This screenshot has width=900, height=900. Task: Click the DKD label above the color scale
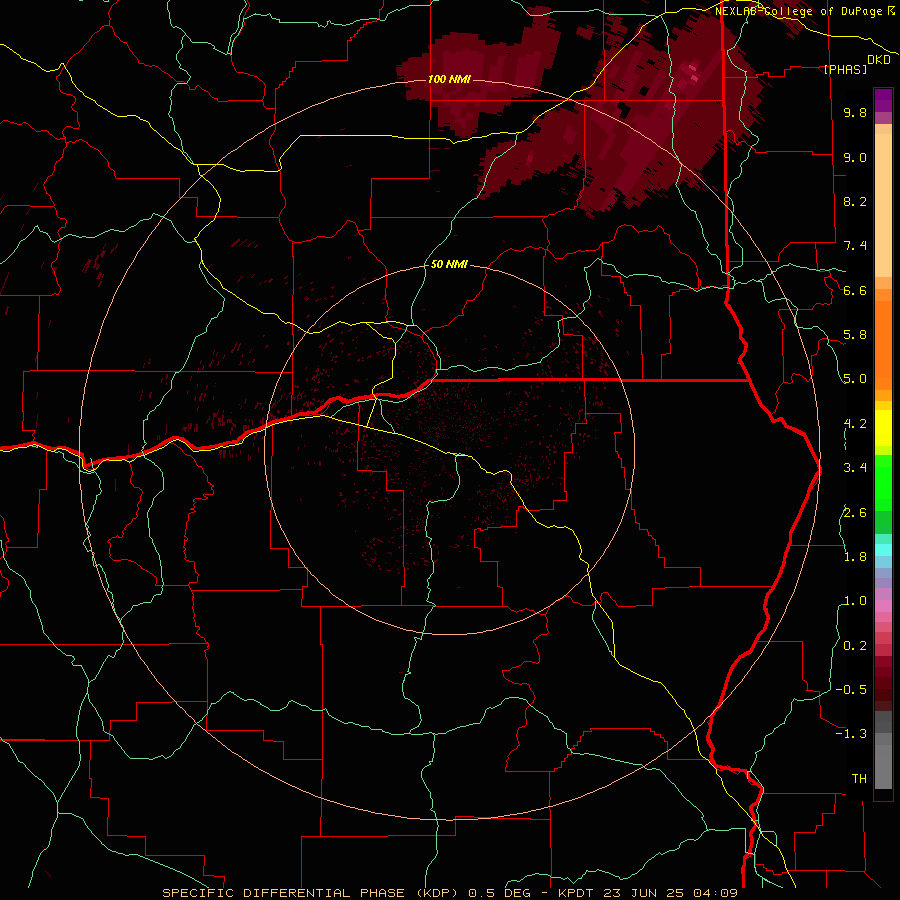pyautogui.click(x=879, y=60)
